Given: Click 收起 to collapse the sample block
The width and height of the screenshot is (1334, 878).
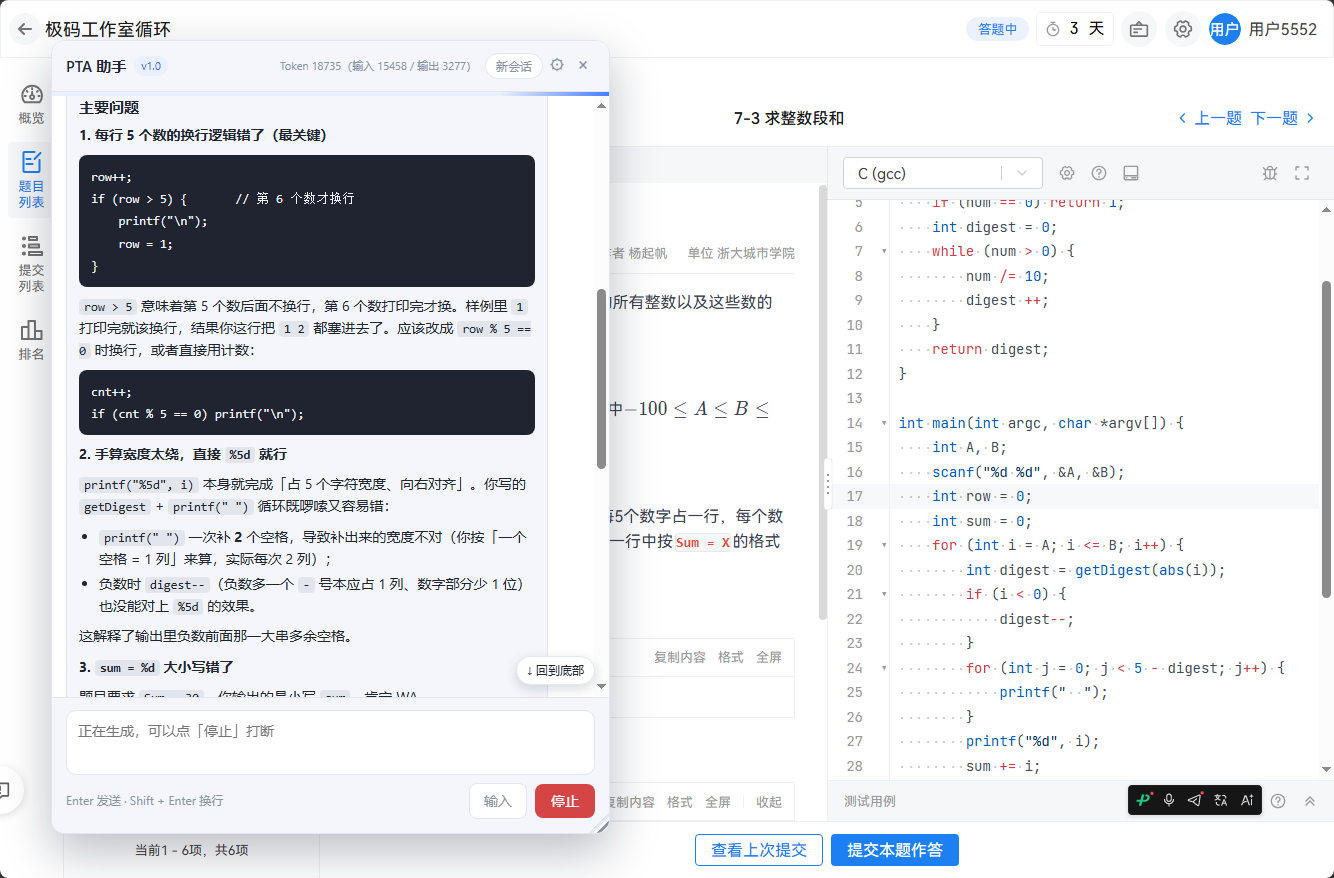Looking at the screenshot, I should [x=769, y=802].
